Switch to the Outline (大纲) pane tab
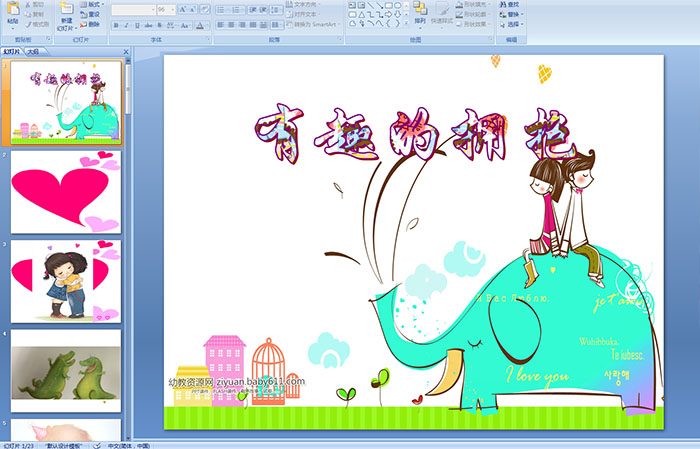 33,51
